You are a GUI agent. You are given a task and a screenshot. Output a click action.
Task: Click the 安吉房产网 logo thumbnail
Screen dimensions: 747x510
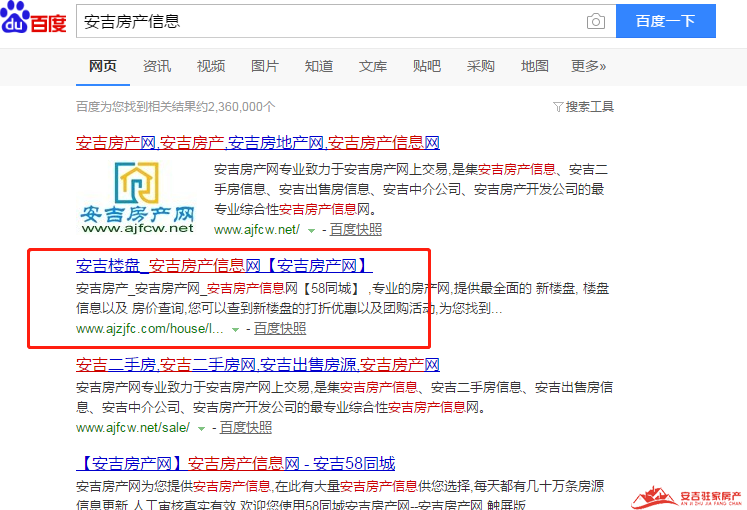tap(138, 197)
